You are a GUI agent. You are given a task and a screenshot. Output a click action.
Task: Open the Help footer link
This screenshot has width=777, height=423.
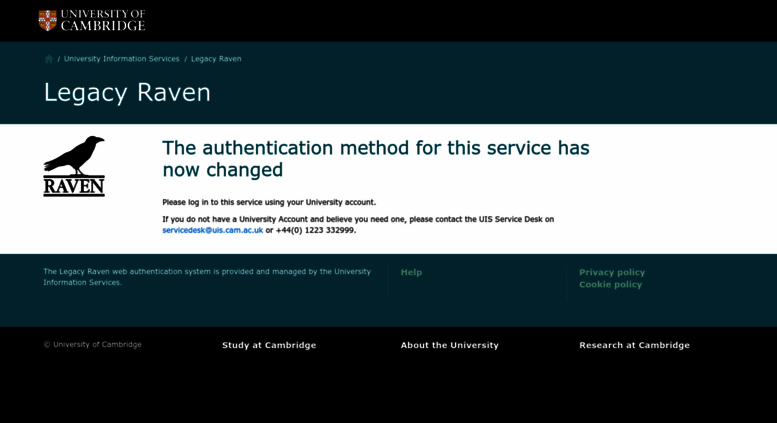pyautogui.click(x=411, y=272)
